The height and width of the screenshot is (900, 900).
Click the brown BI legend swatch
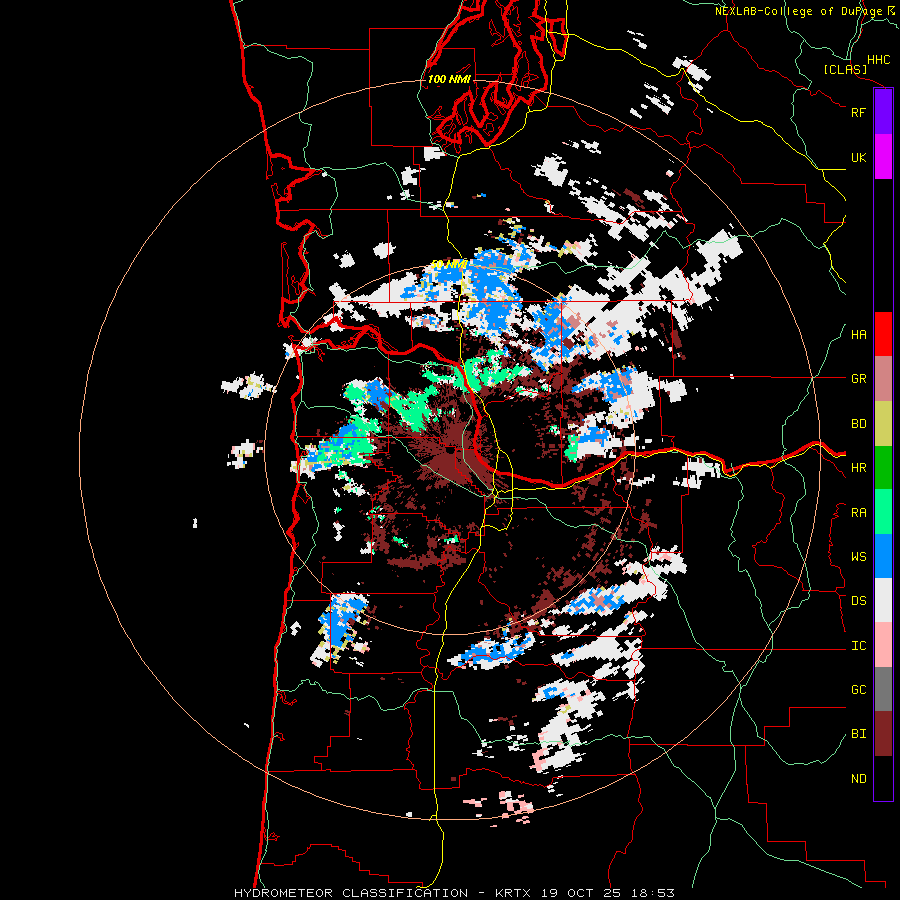click(x=883, y=734)
